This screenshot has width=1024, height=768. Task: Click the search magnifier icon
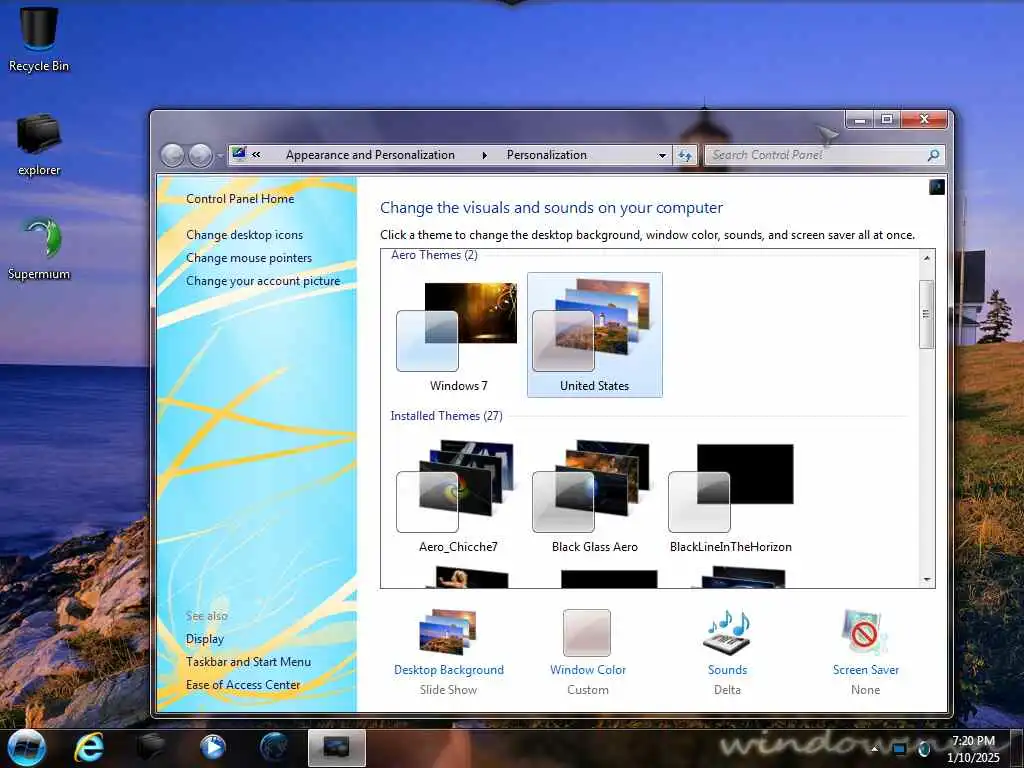(933, 155)
